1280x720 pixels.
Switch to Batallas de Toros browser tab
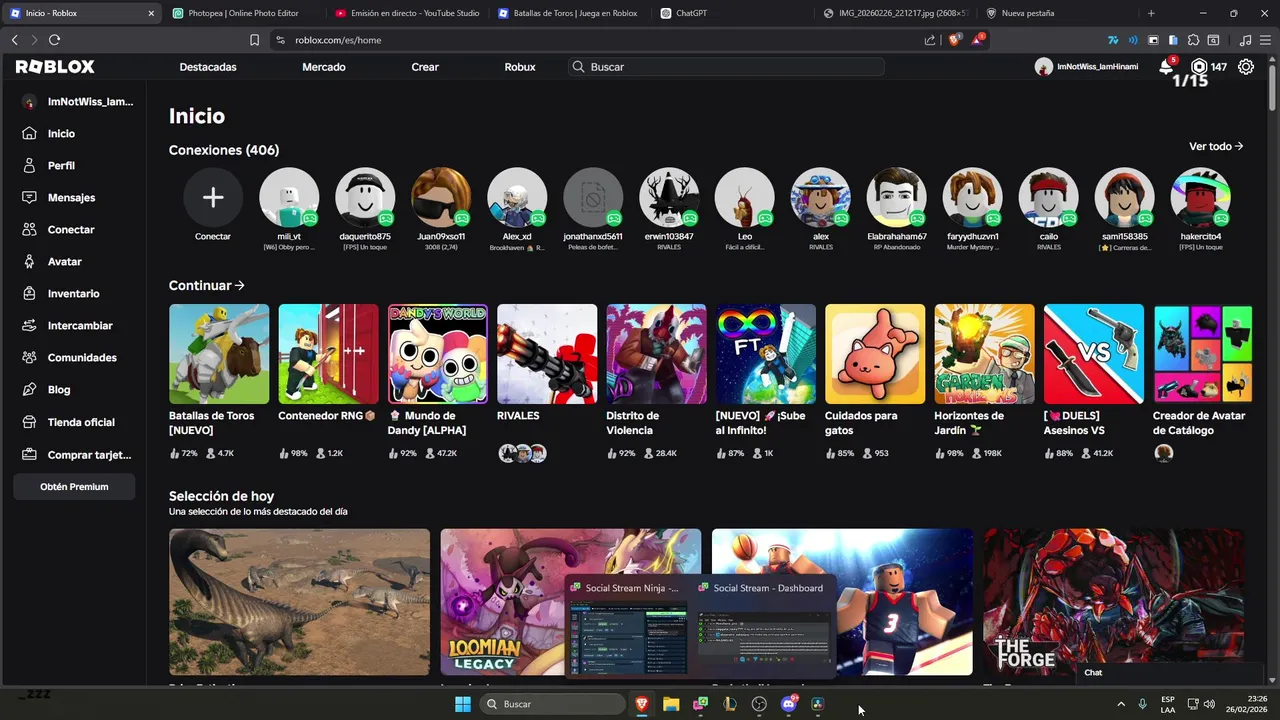(569, 13)
